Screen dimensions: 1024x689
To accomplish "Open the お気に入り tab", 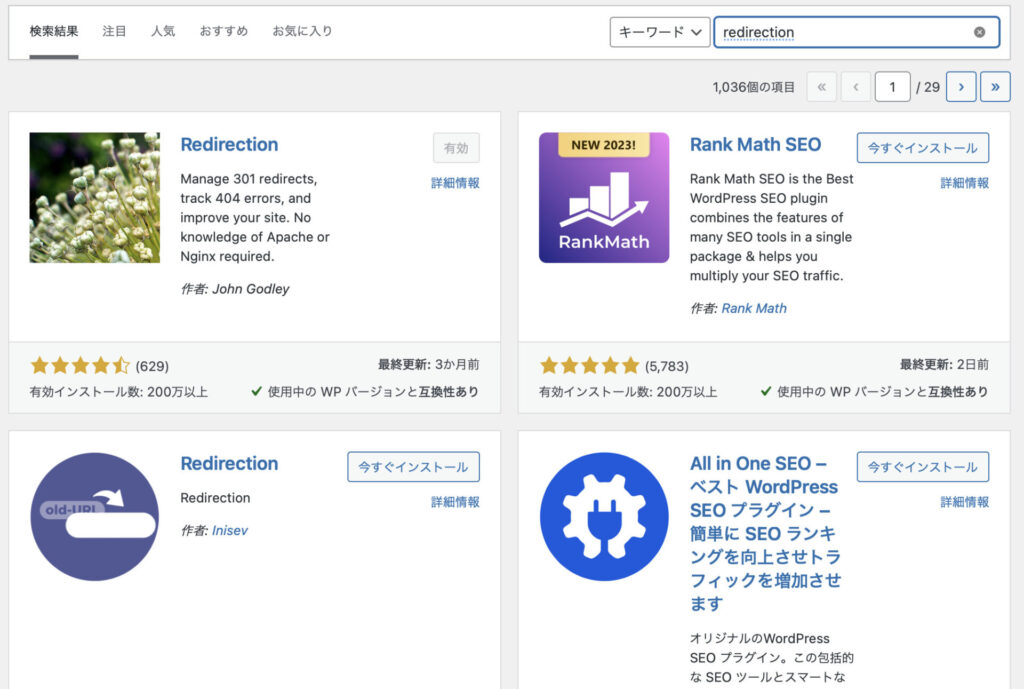I will (x=302, y=31).
